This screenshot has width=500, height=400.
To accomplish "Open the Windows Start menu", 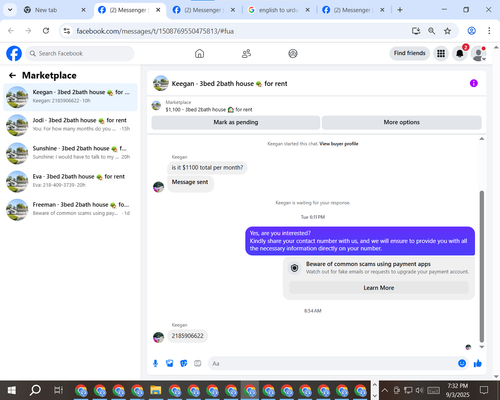I will (x=12, y=390).
